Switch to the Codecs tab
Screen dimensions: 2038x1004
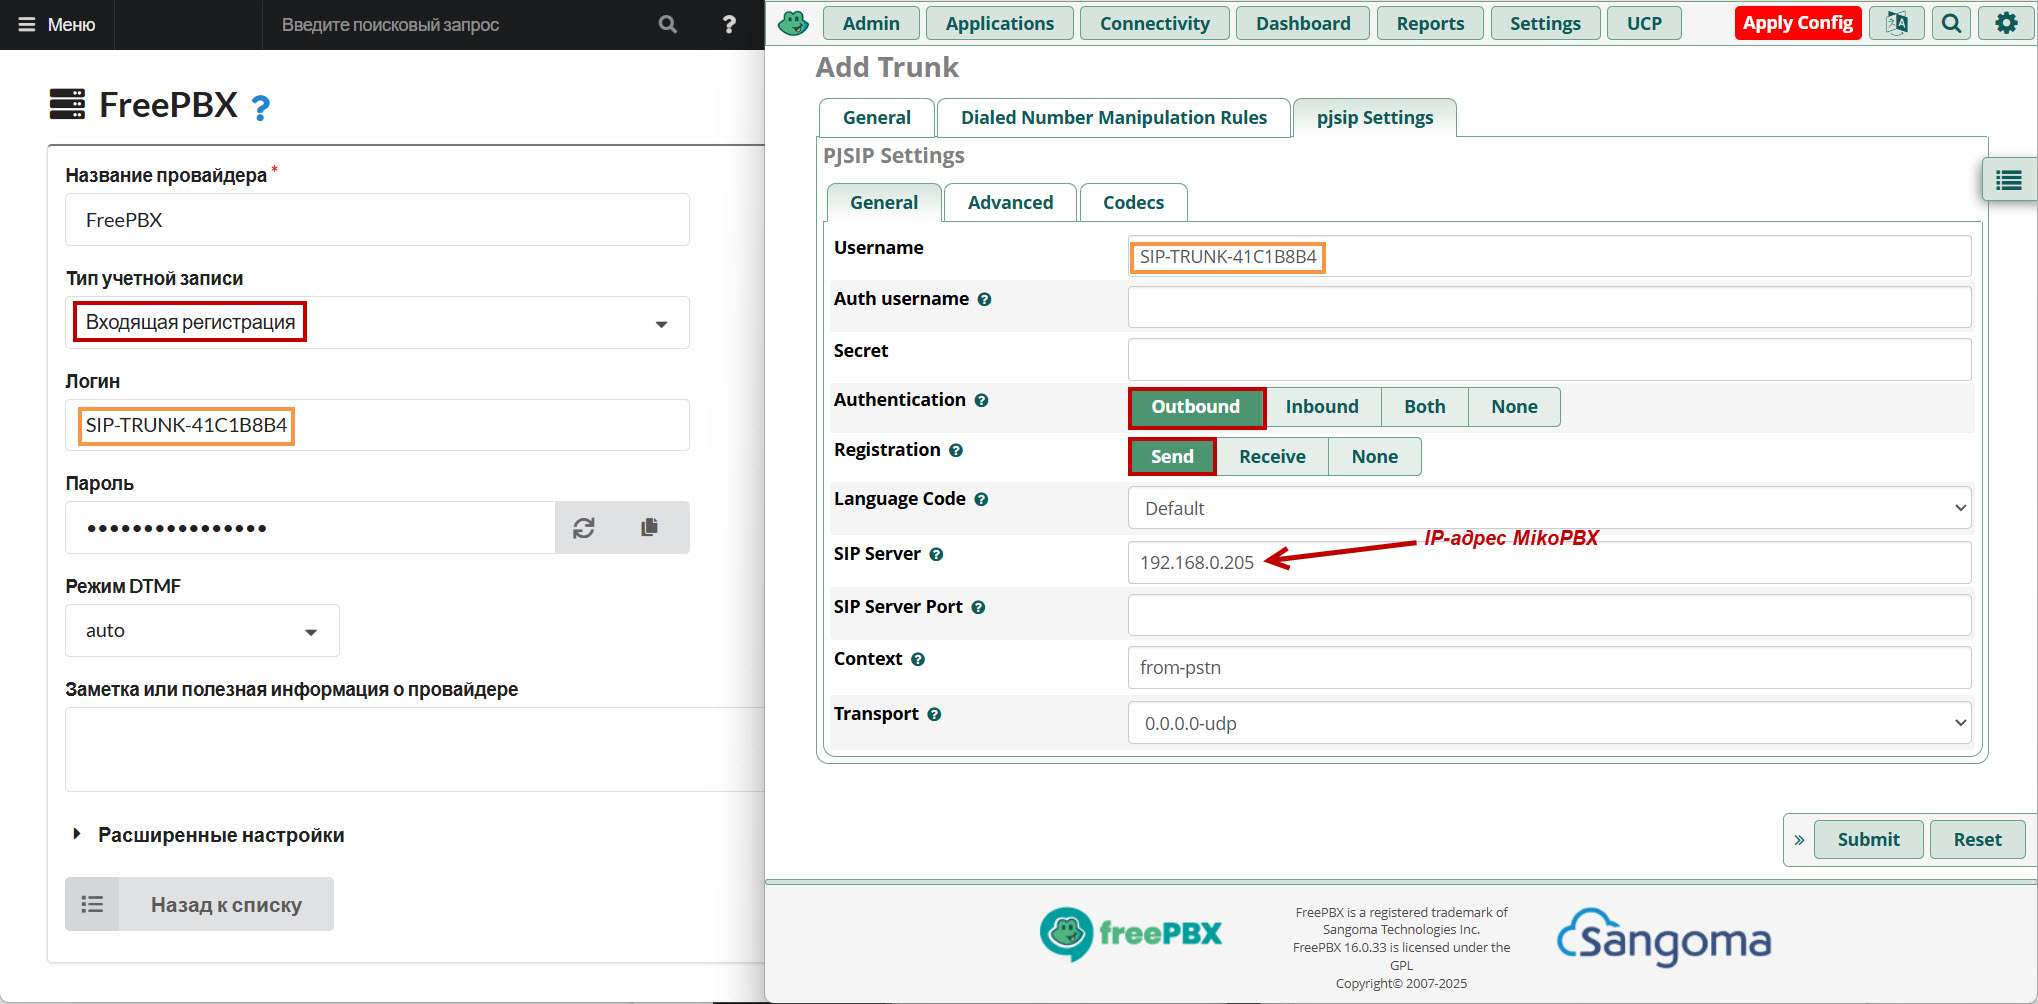click(x=1132, y=203)
